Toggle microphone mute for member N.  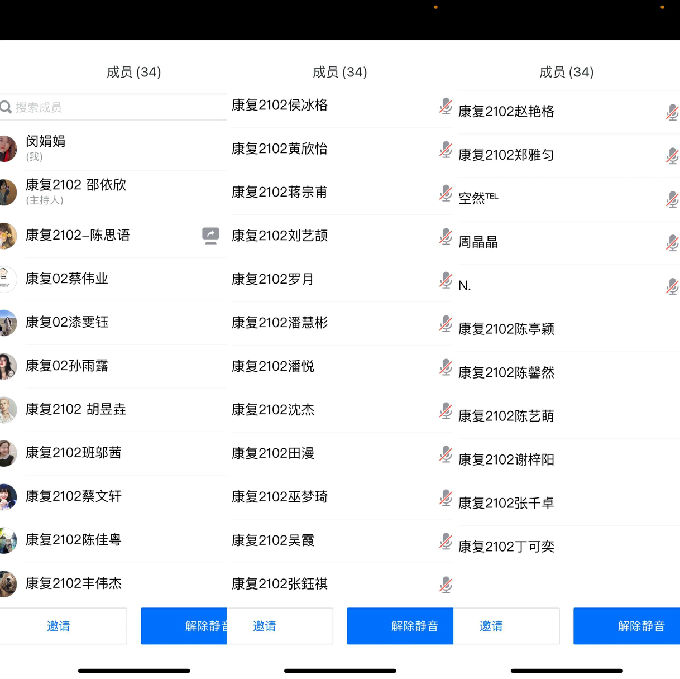[673, 286]
